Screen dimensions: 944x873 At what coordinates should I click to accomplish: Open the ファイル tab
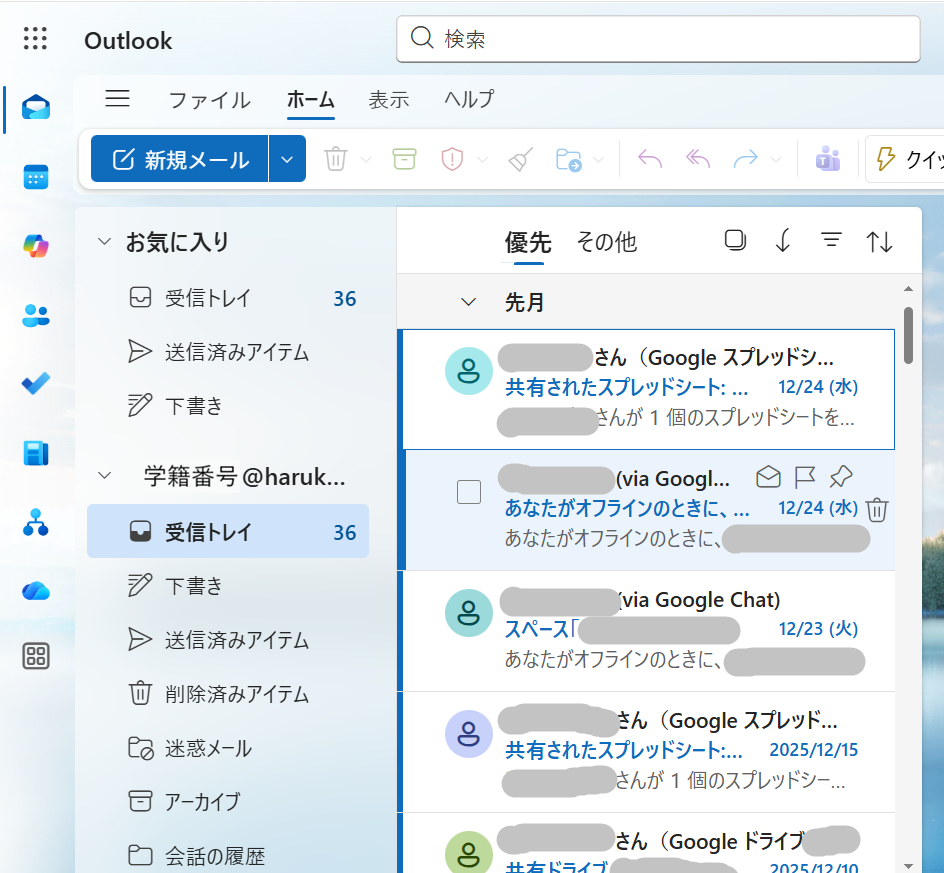209,99
